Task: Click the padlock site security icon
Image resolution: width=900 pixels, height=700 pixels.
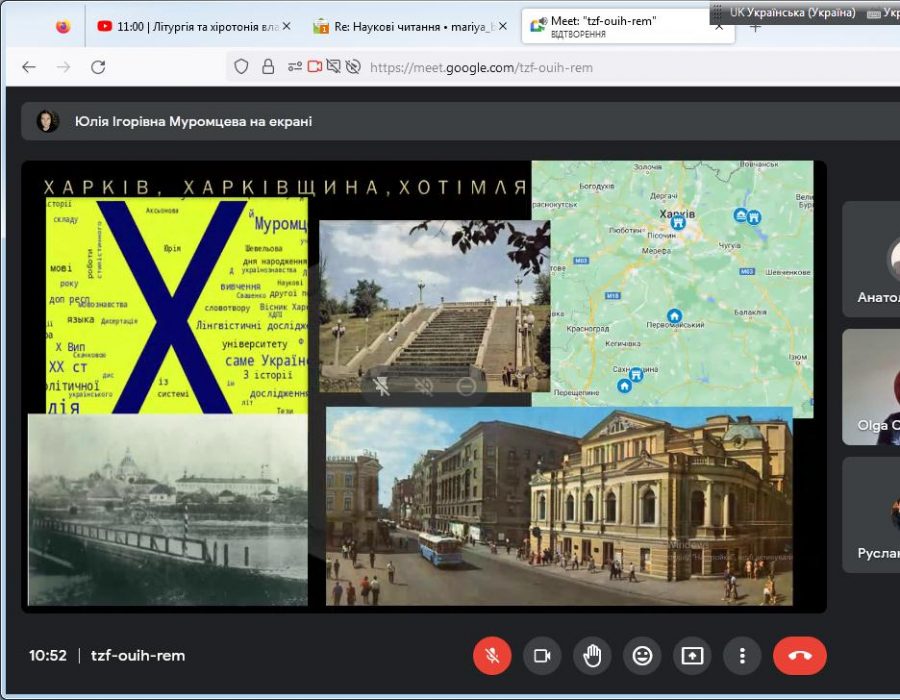Action: point(268,67)
